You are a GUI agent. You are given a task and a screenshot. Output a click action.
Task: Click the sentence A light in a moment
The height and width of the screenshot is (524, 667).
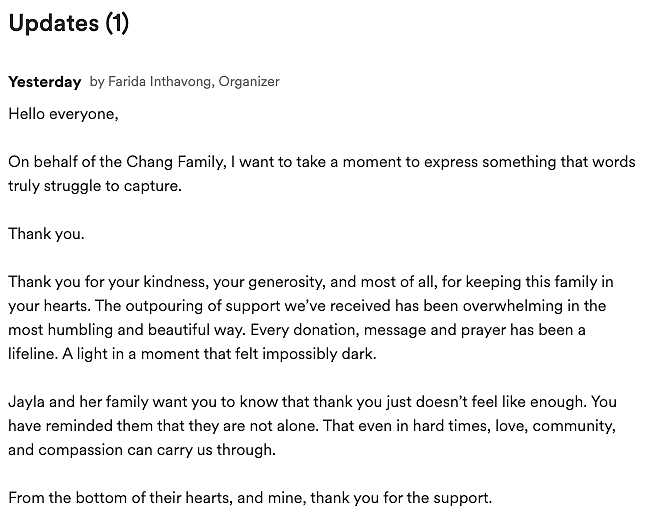click(219, 354)
